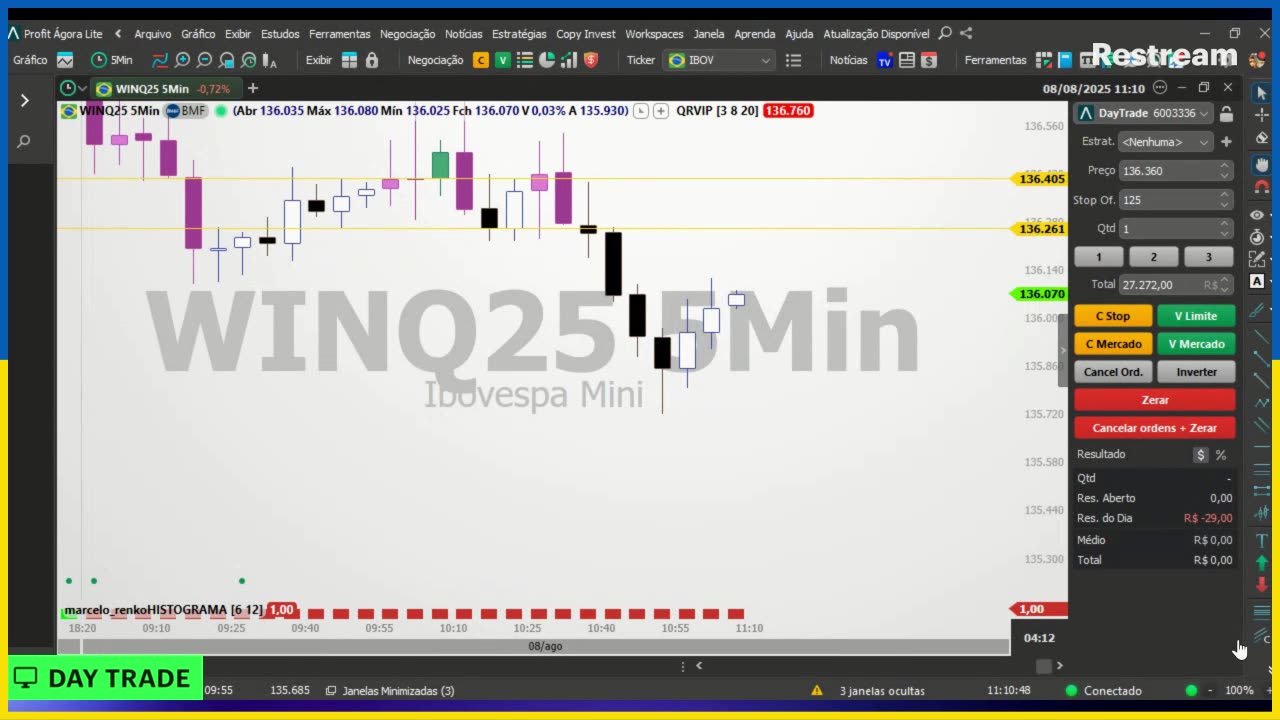Select the eraser tool in right toolbar
The width and height of the screenshot is (1280, 720).
(x=1261, y=138)
